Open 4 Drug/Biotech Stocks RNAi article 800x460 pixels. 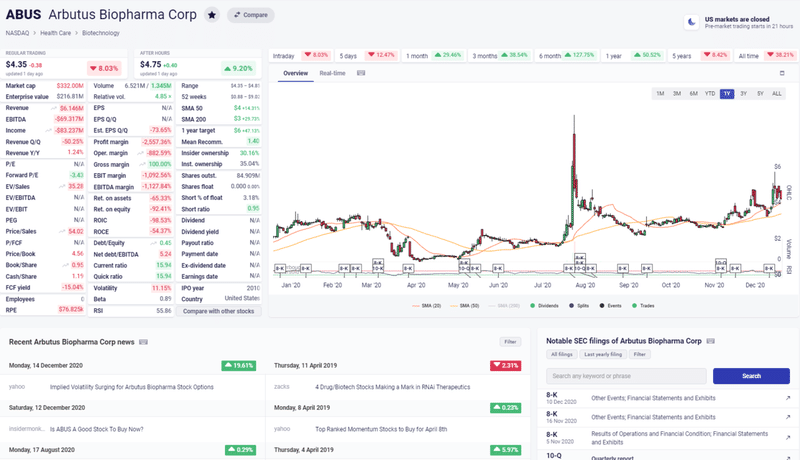point(392,387)
